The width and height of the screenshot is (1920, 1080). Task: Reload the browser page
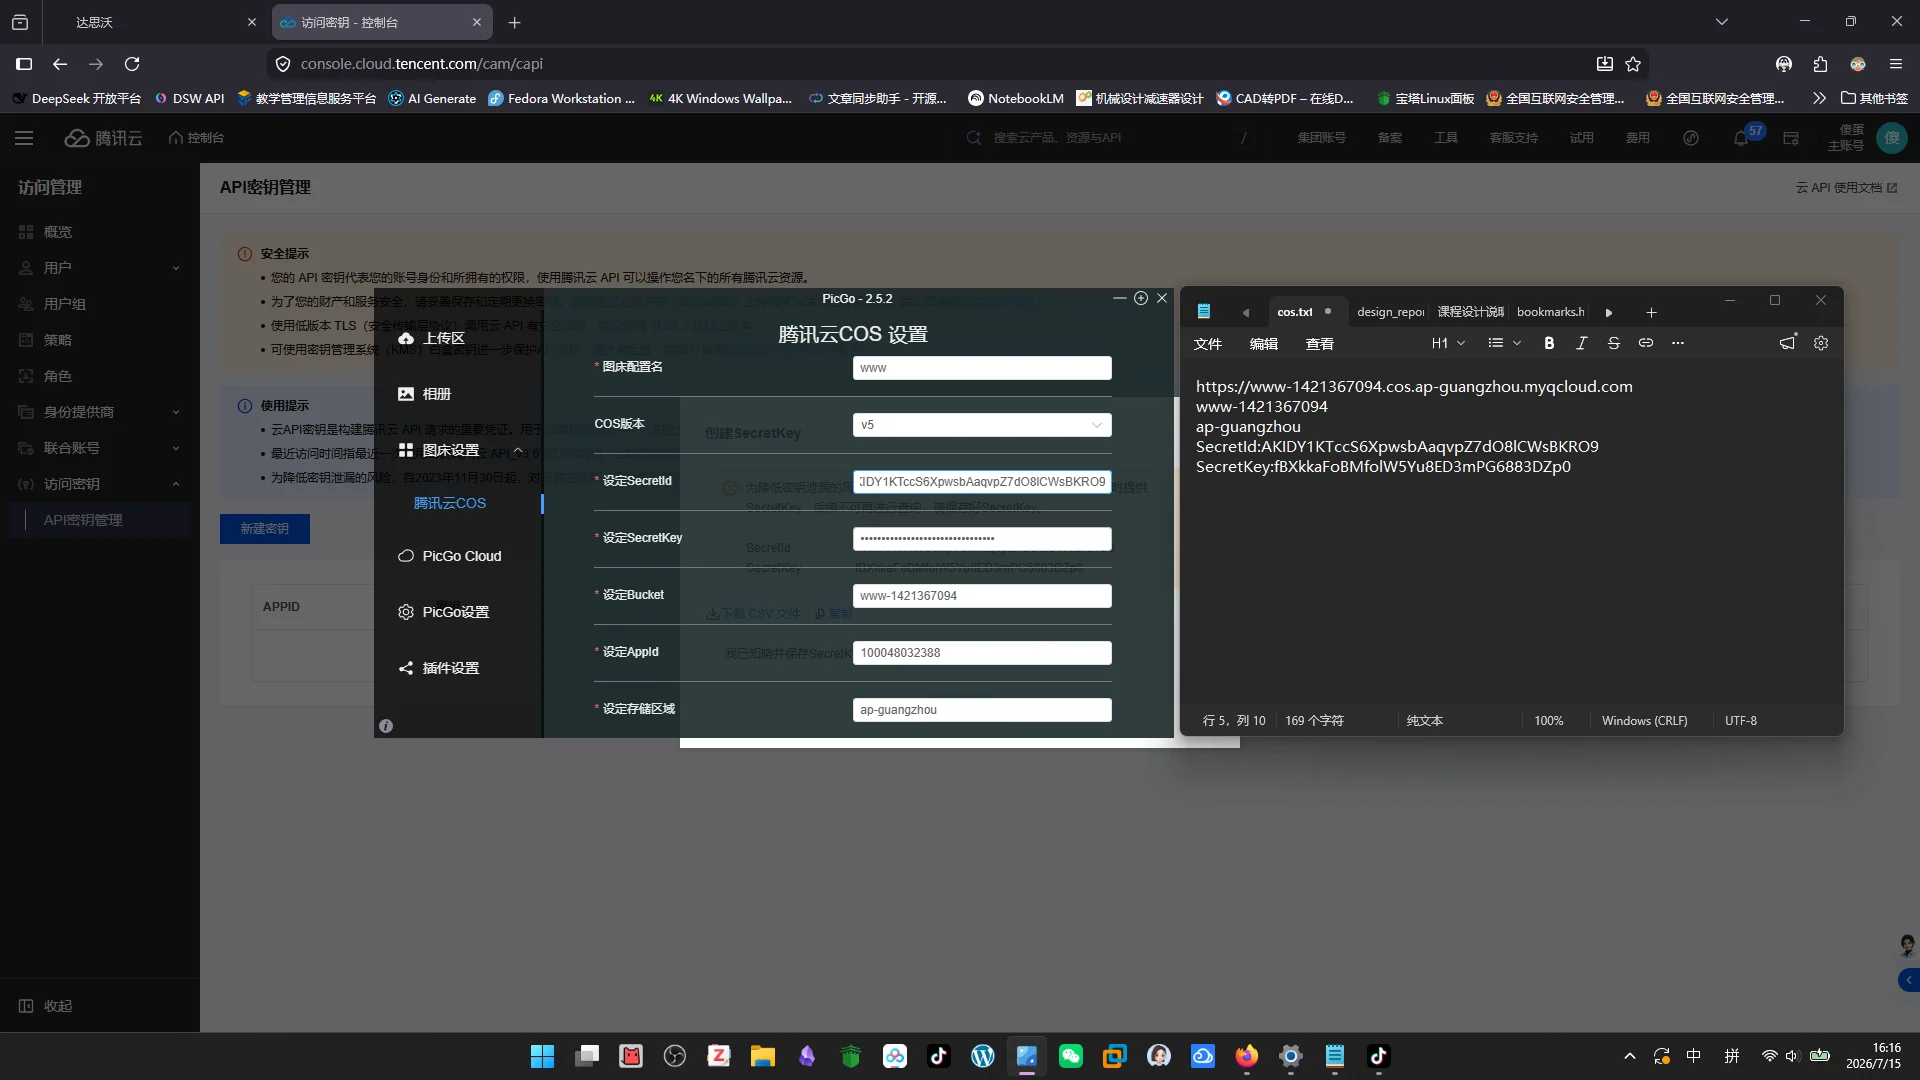pos(132,64)
